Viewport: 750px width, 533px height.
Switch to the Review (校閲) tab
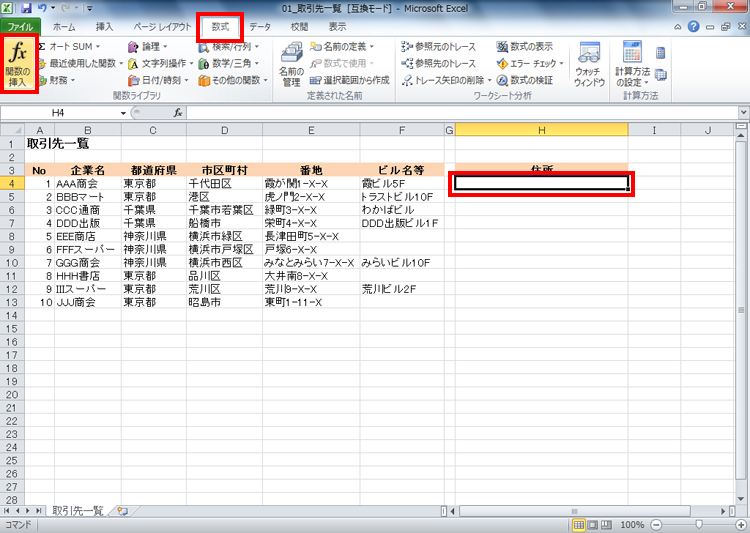(x=299, y=27)
